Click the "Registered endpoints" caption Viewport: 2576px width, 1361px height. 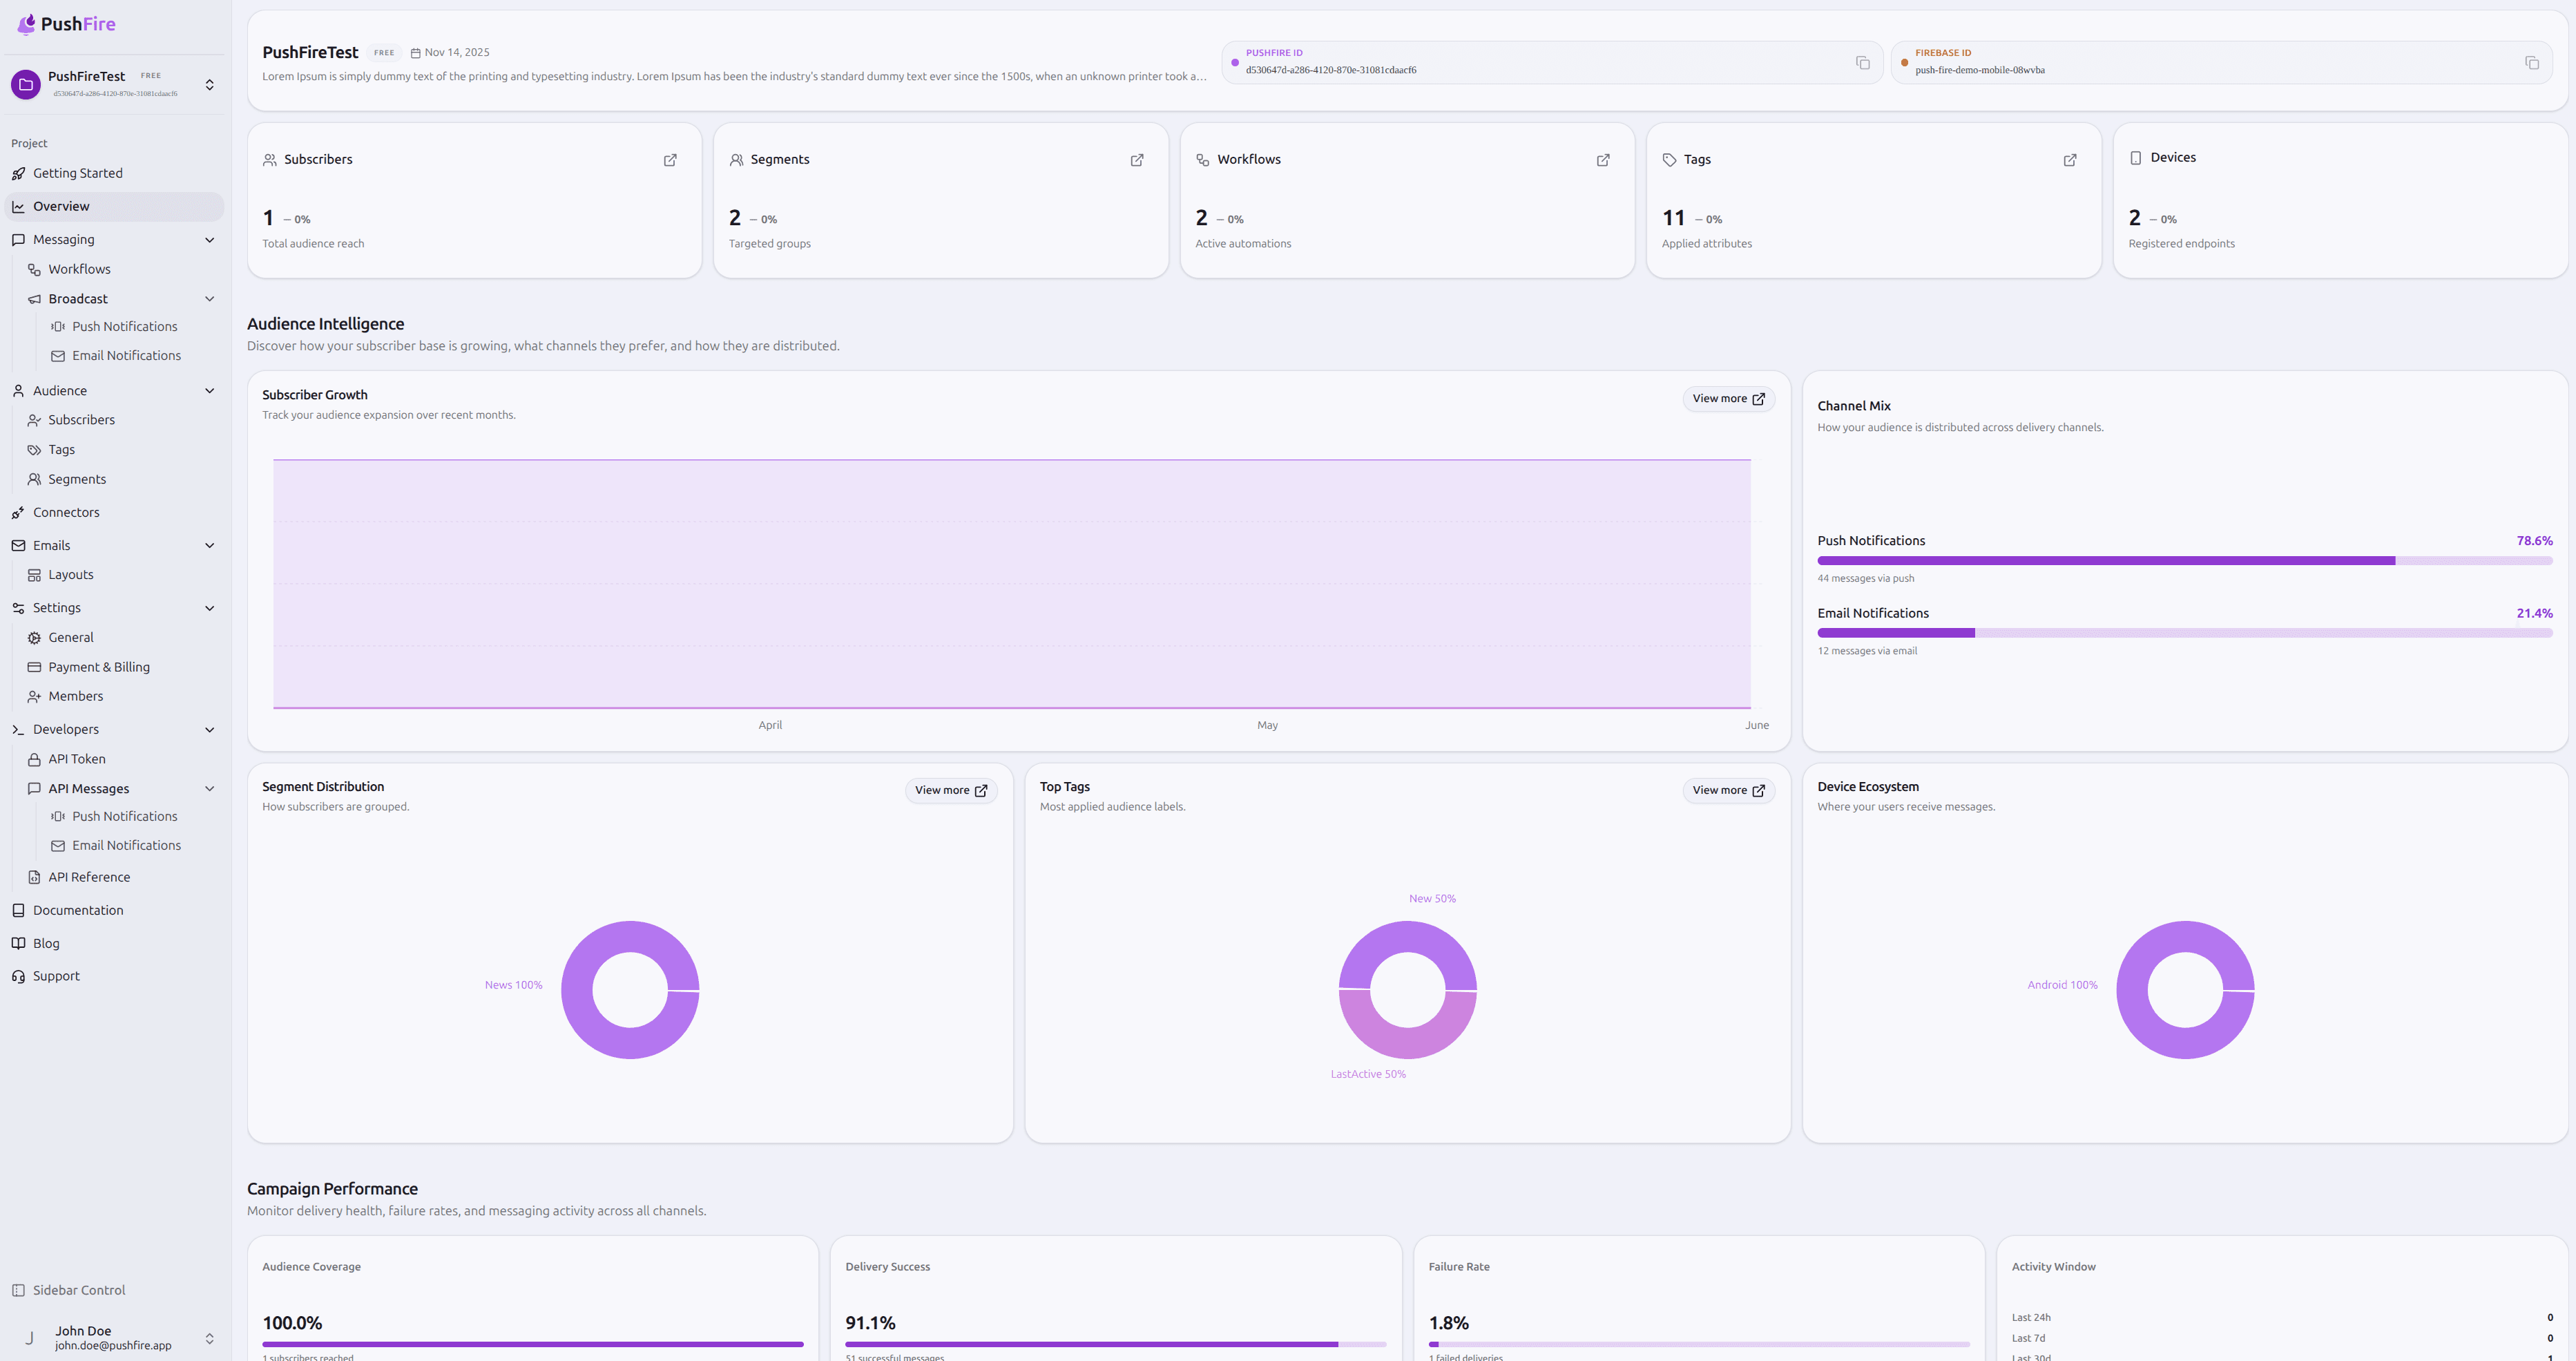click(x=2181, y=244)
